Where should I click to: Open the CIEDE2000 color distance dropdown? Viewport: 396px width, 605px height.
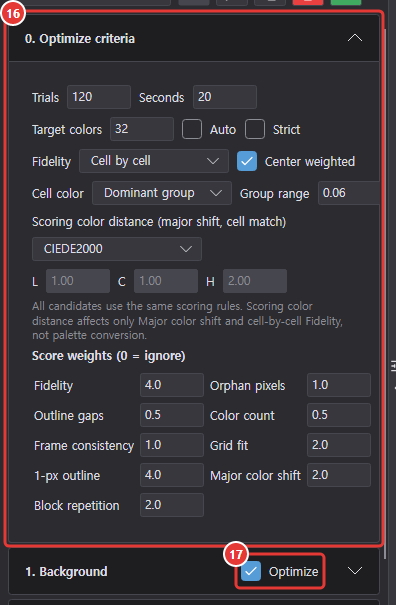click(x=117, y=249)
